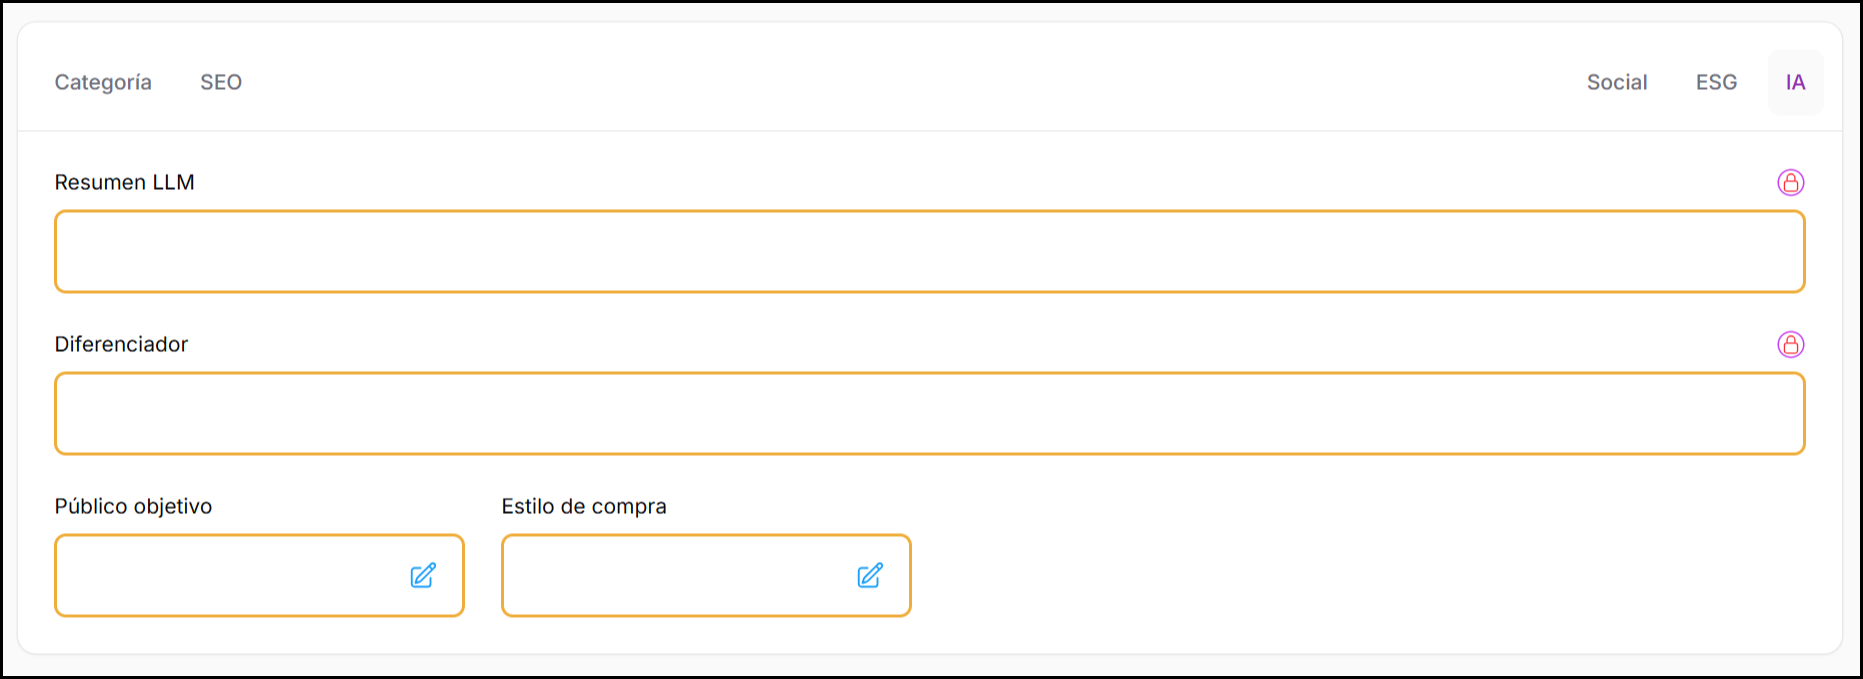Click the Estilo de compra label

(x=584, y=506)
